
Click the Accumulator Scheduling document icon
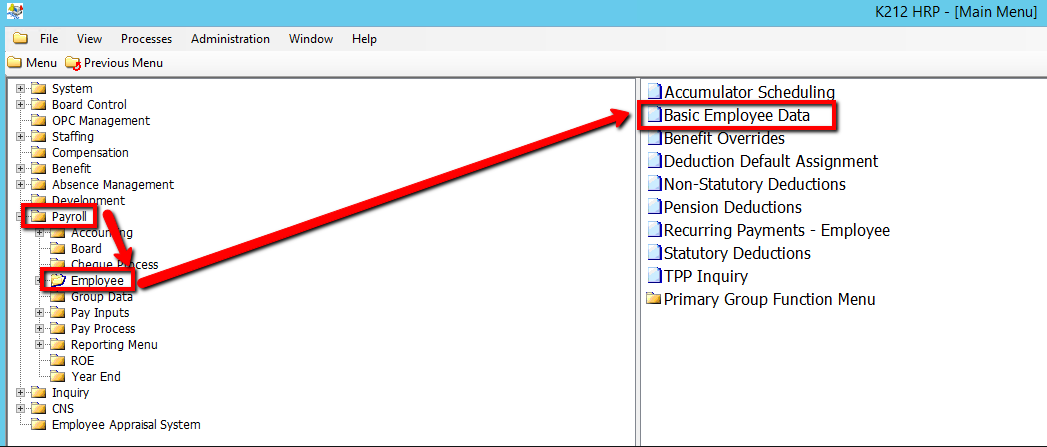(x=654, y=92)
